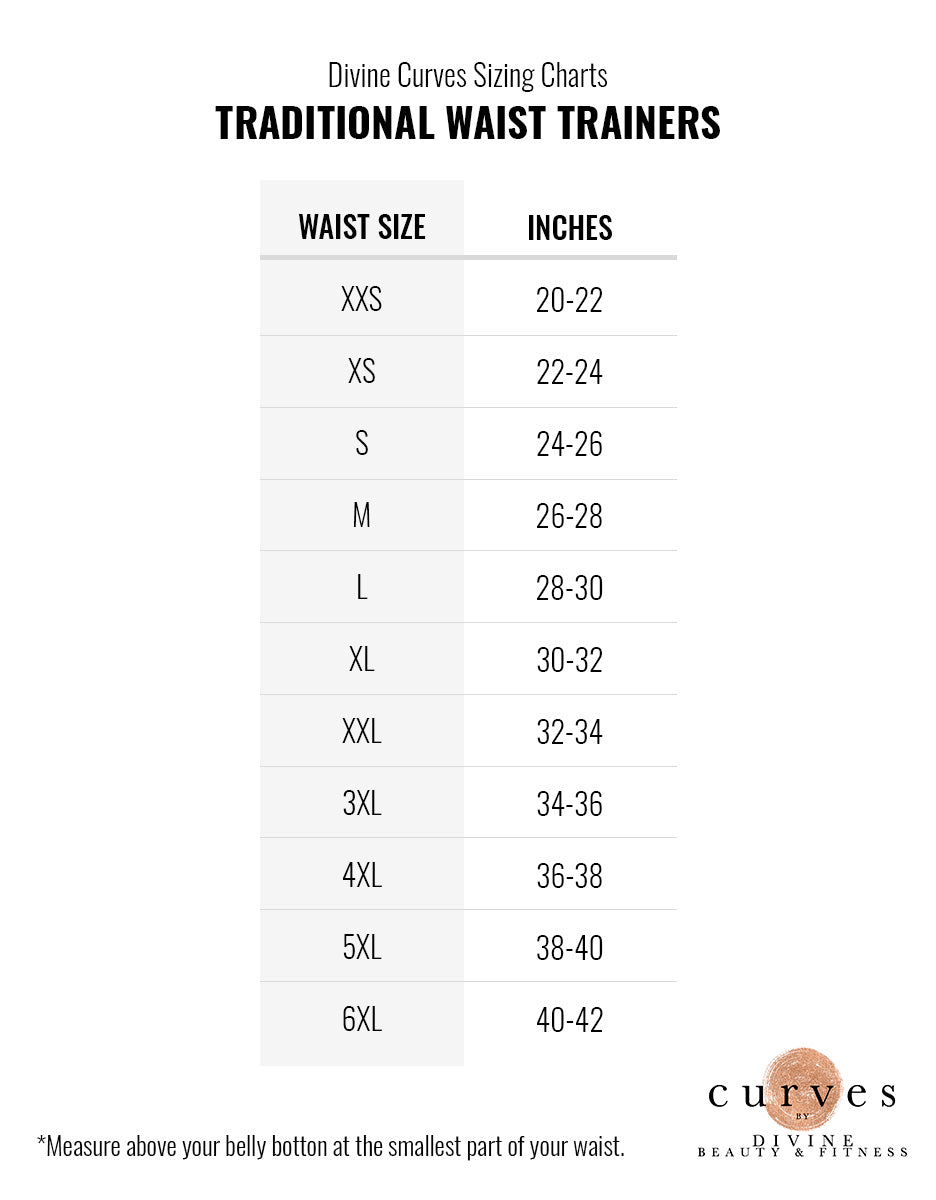This screenshot has width=936, height=1200.
Task: Click the 4XL size label
Action: pos(362,876)
